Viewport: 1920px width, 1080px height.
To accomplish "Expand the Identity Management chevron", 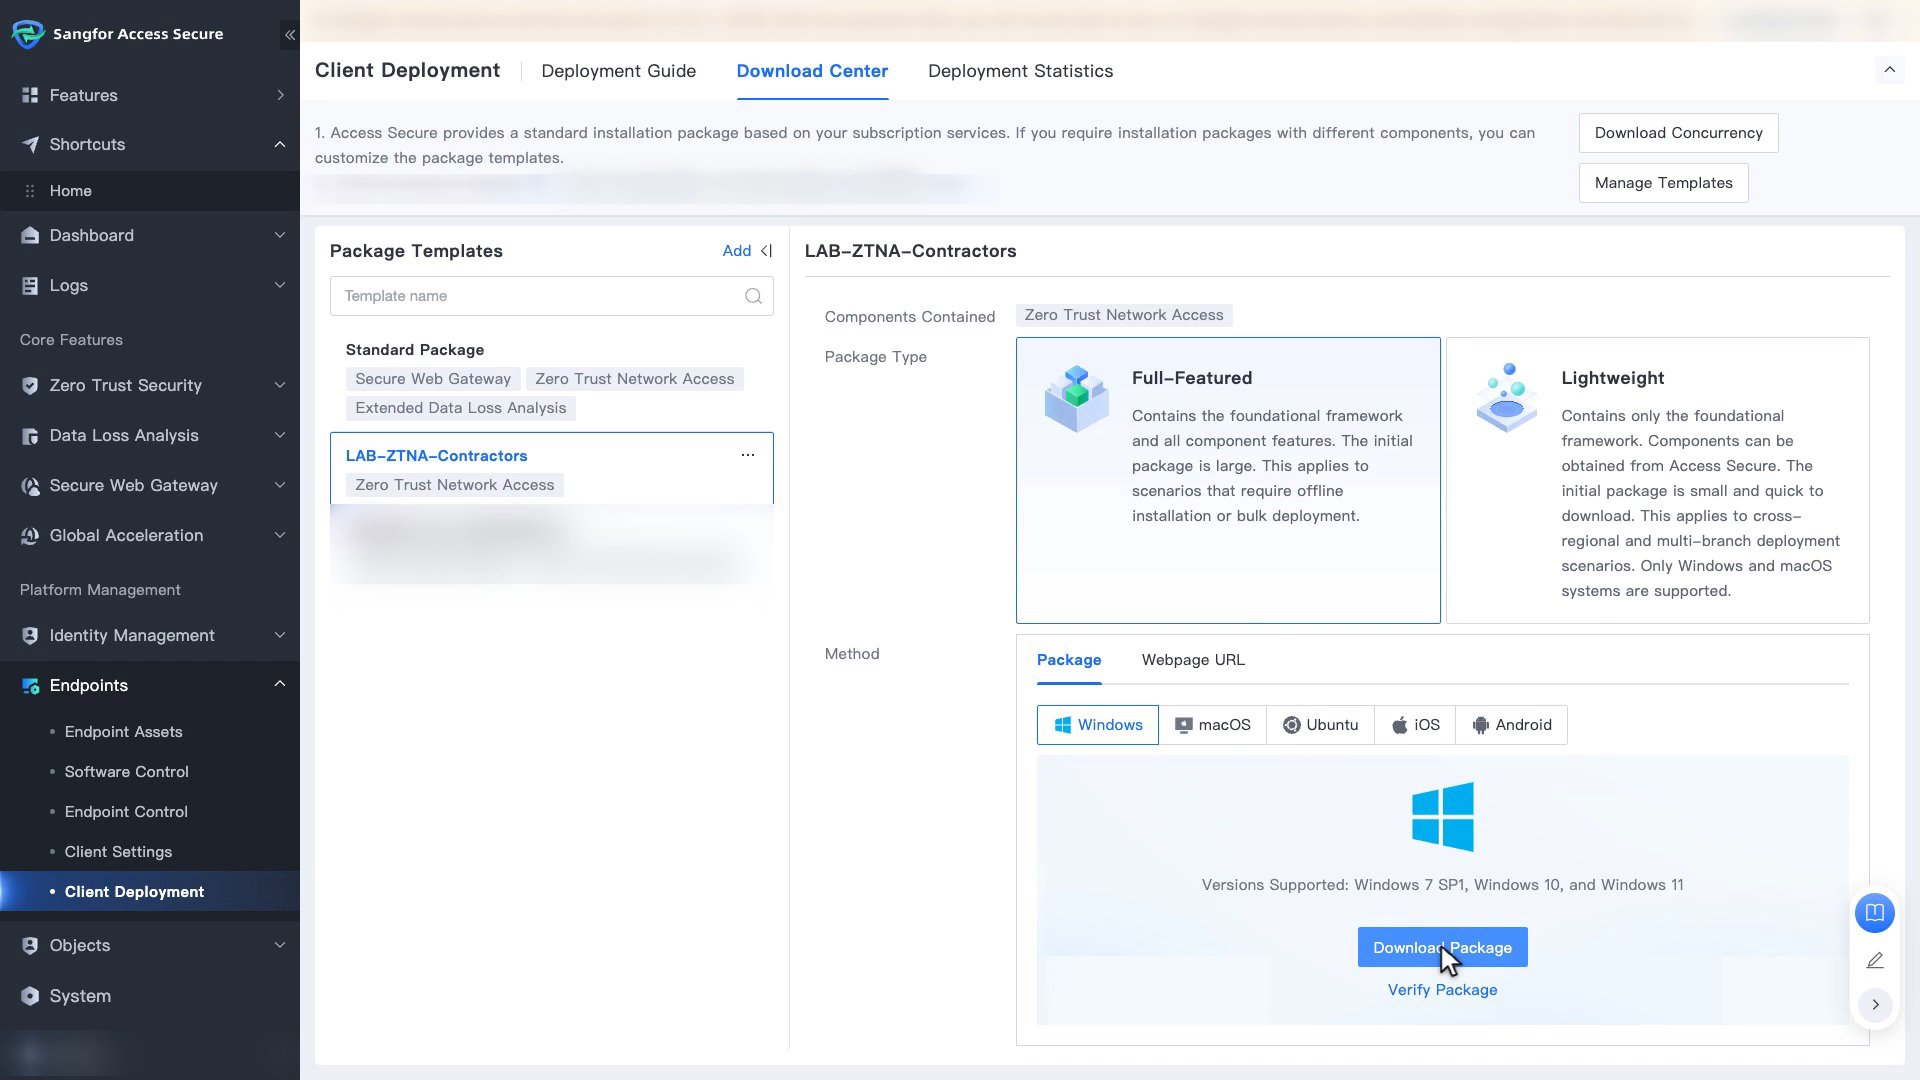I will (x=280, y=635).
